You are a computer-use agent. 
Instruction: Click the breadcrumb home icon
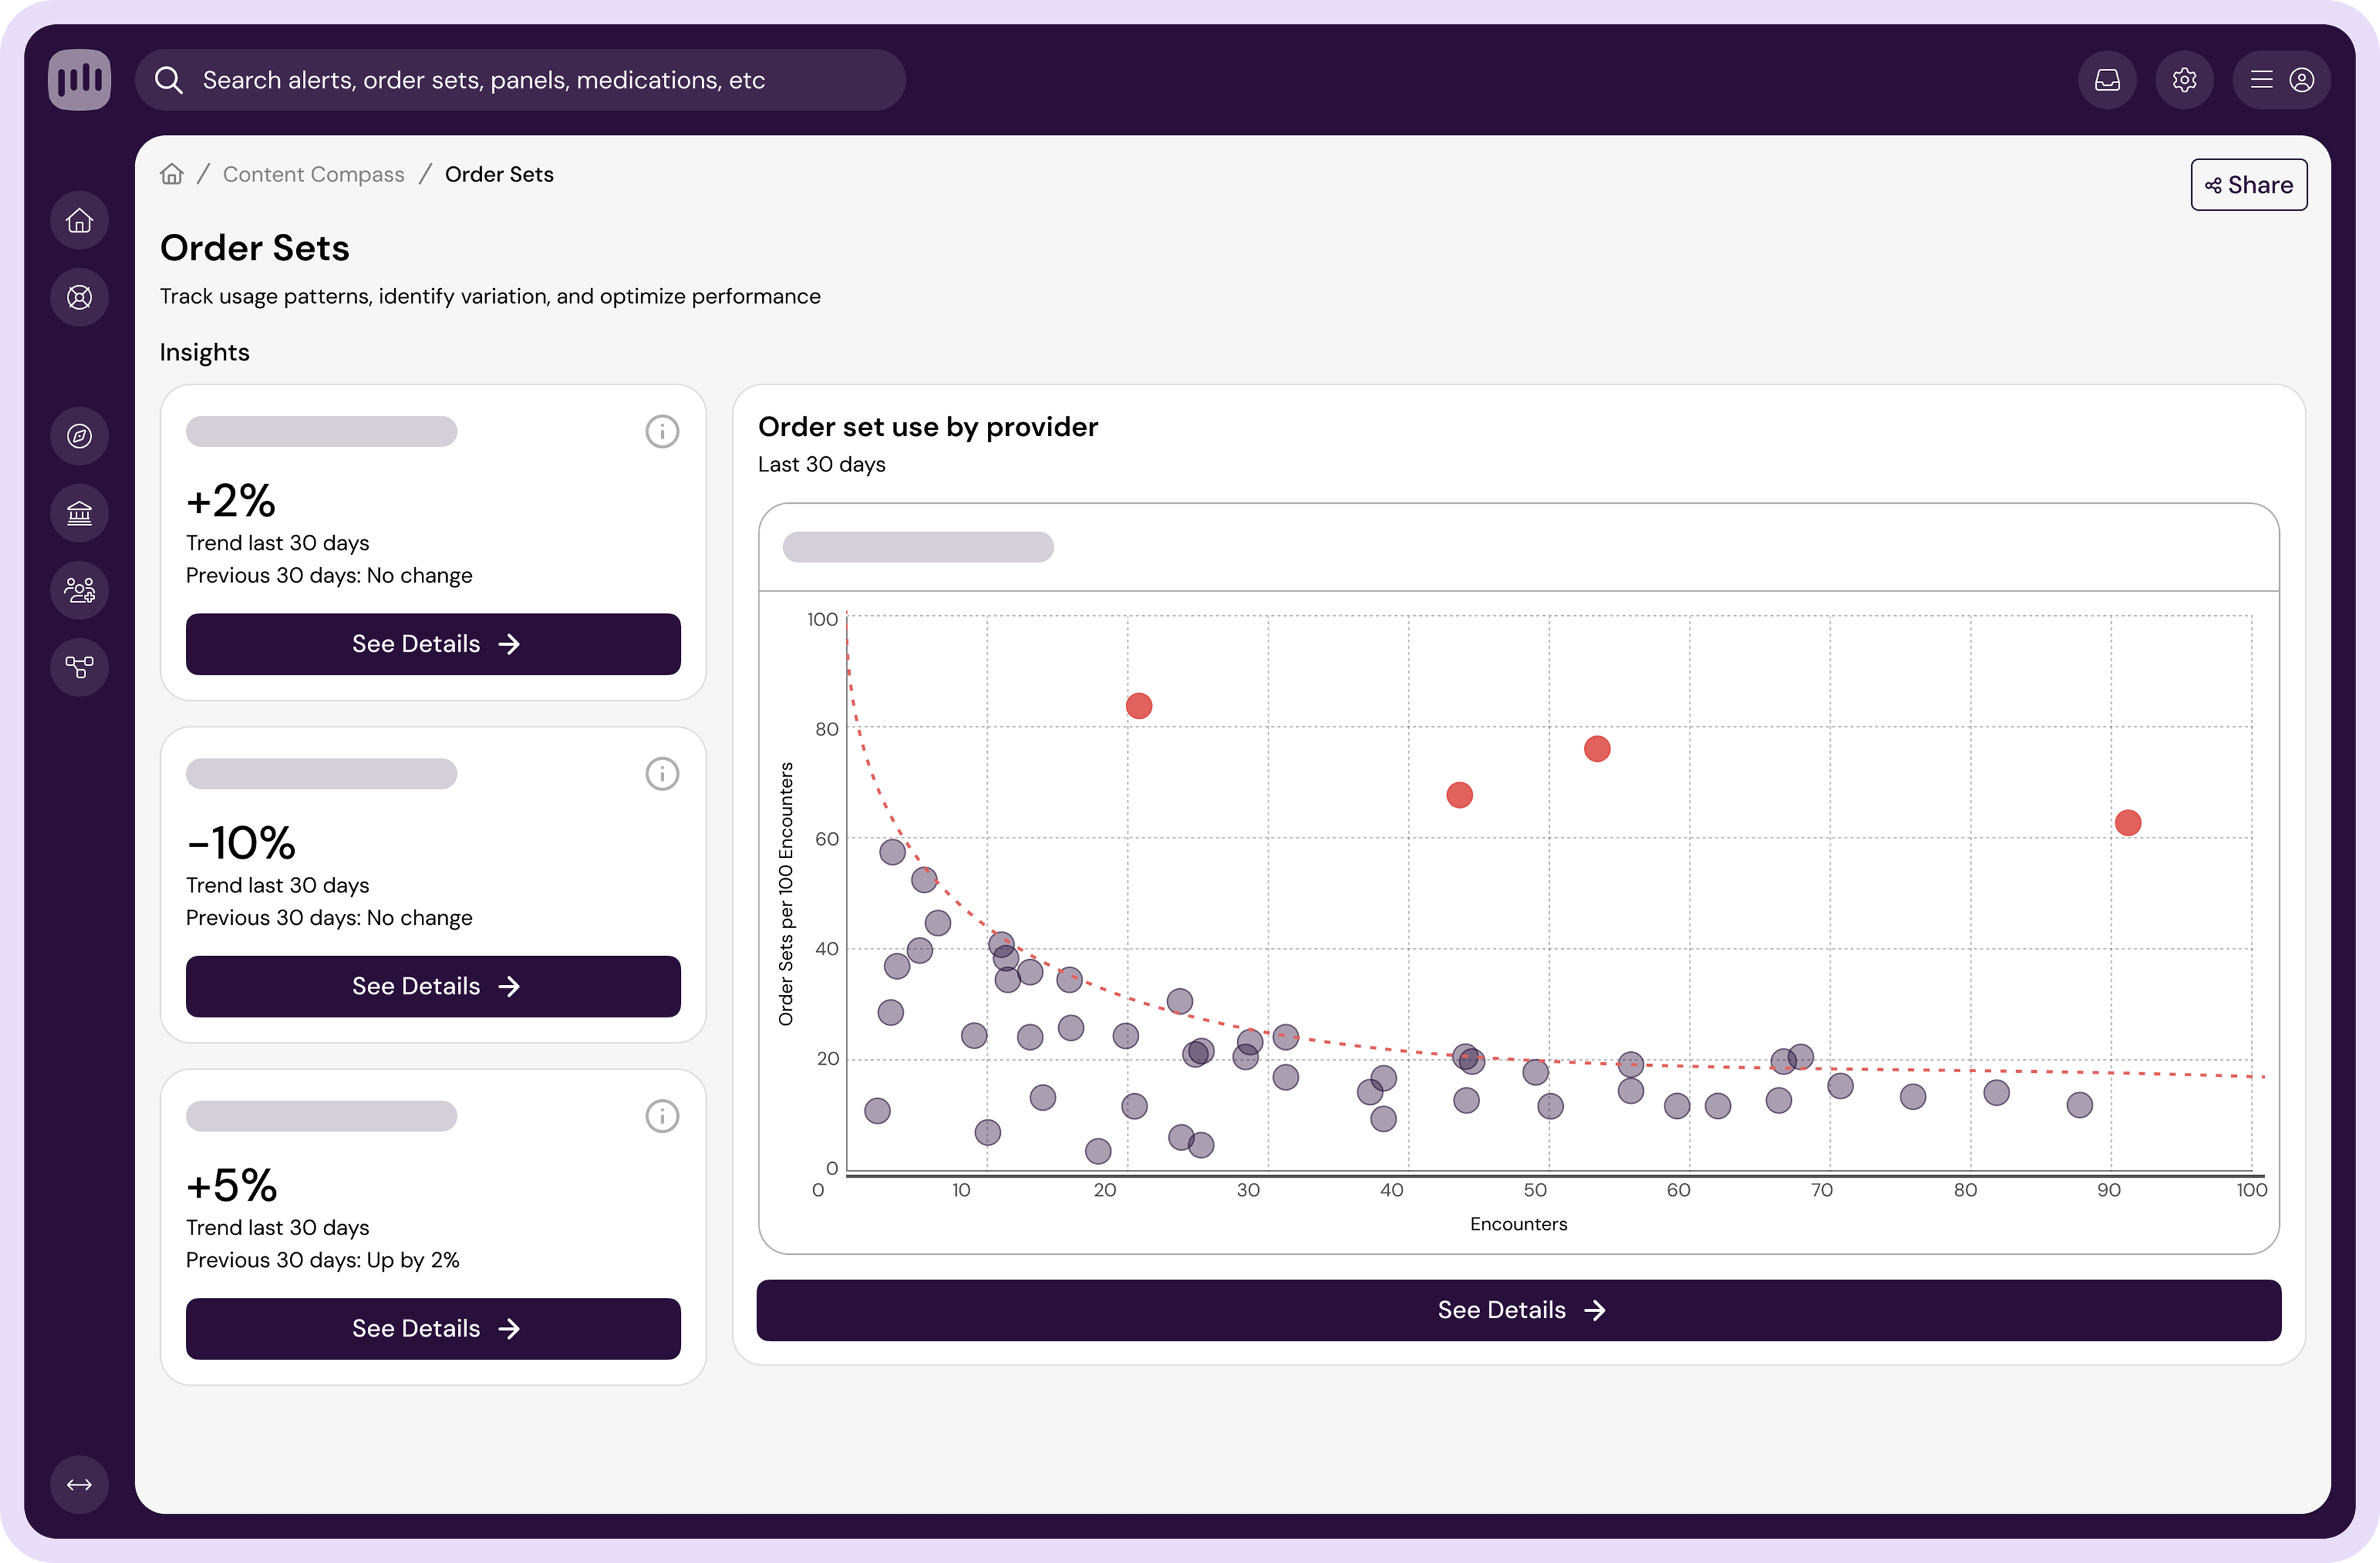point(172,174)
